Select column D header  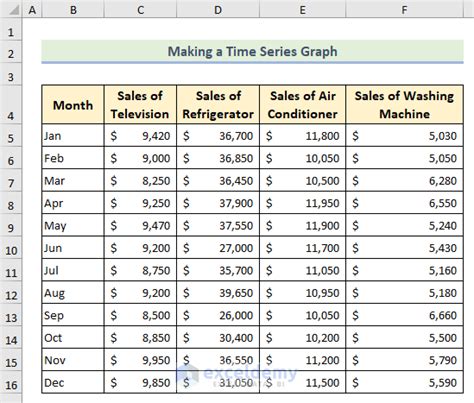(218, 9)
